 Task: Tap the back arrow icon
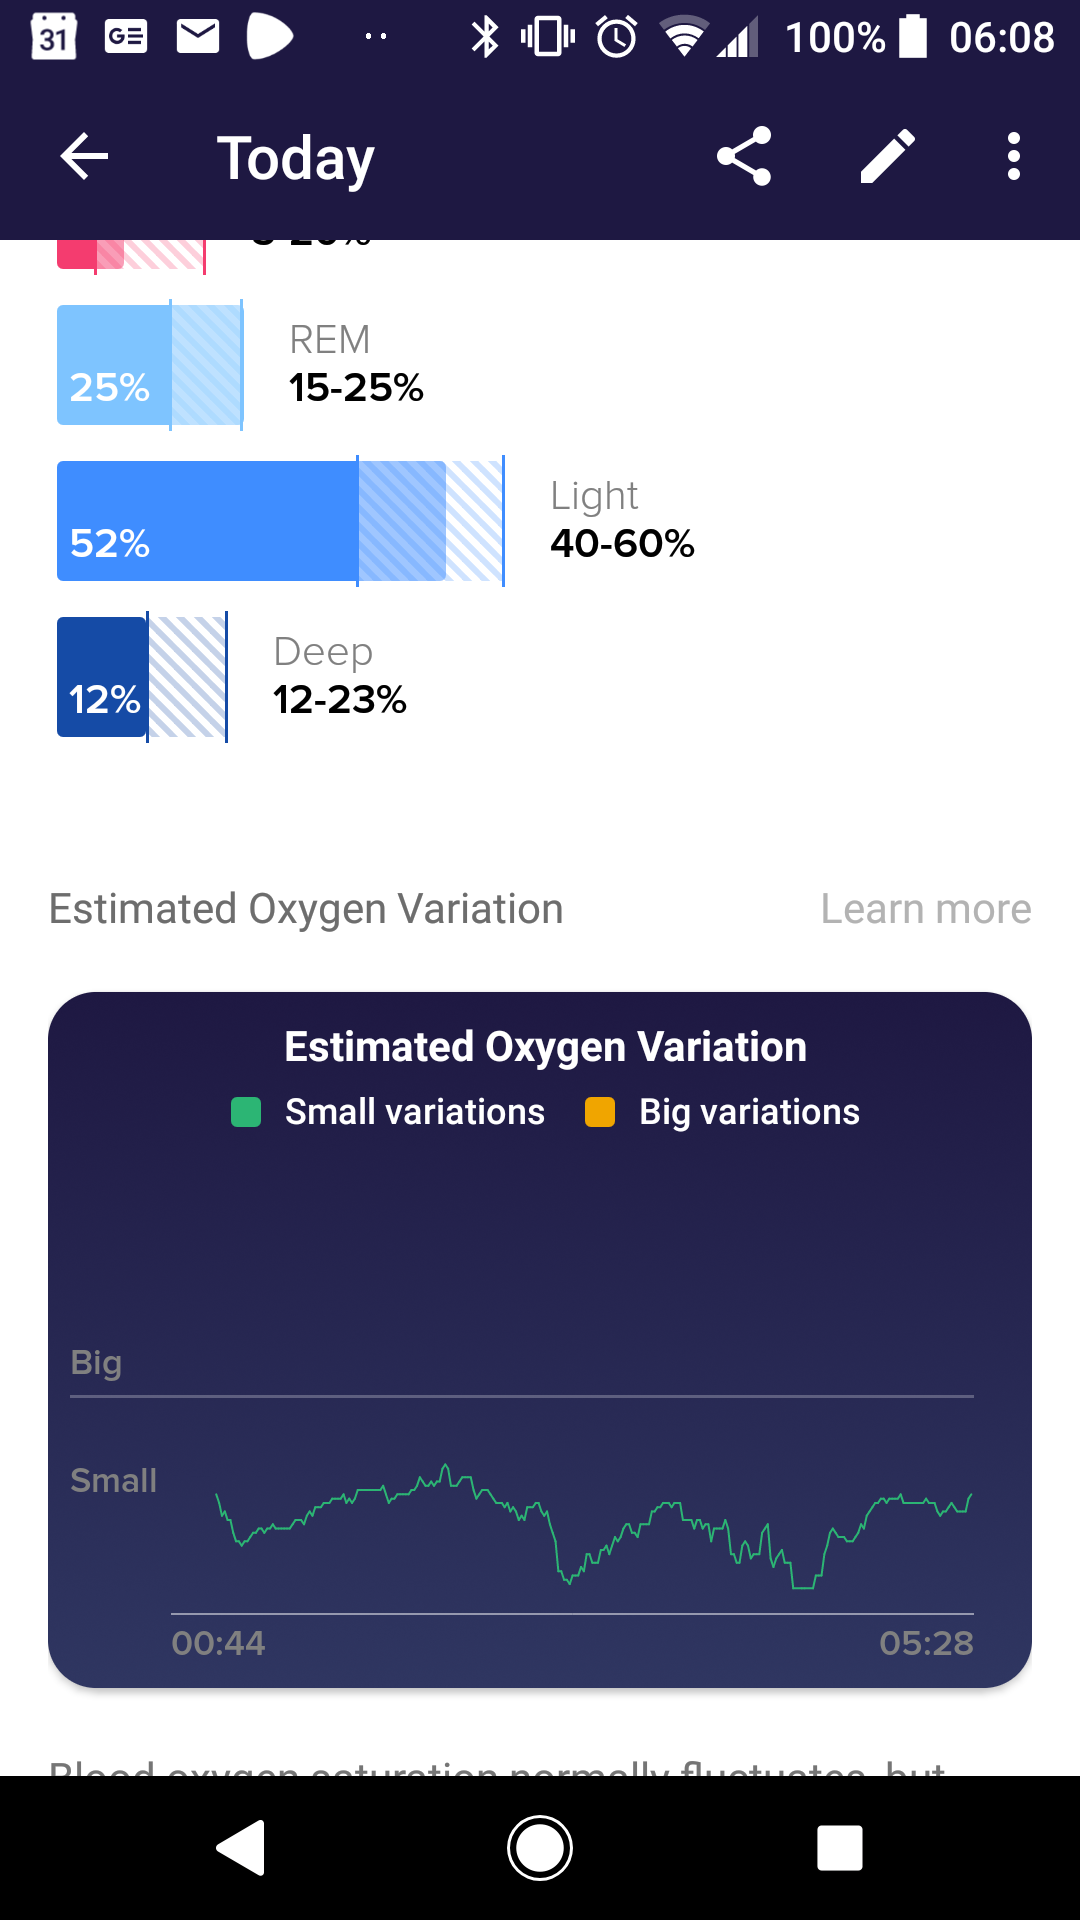84,157
